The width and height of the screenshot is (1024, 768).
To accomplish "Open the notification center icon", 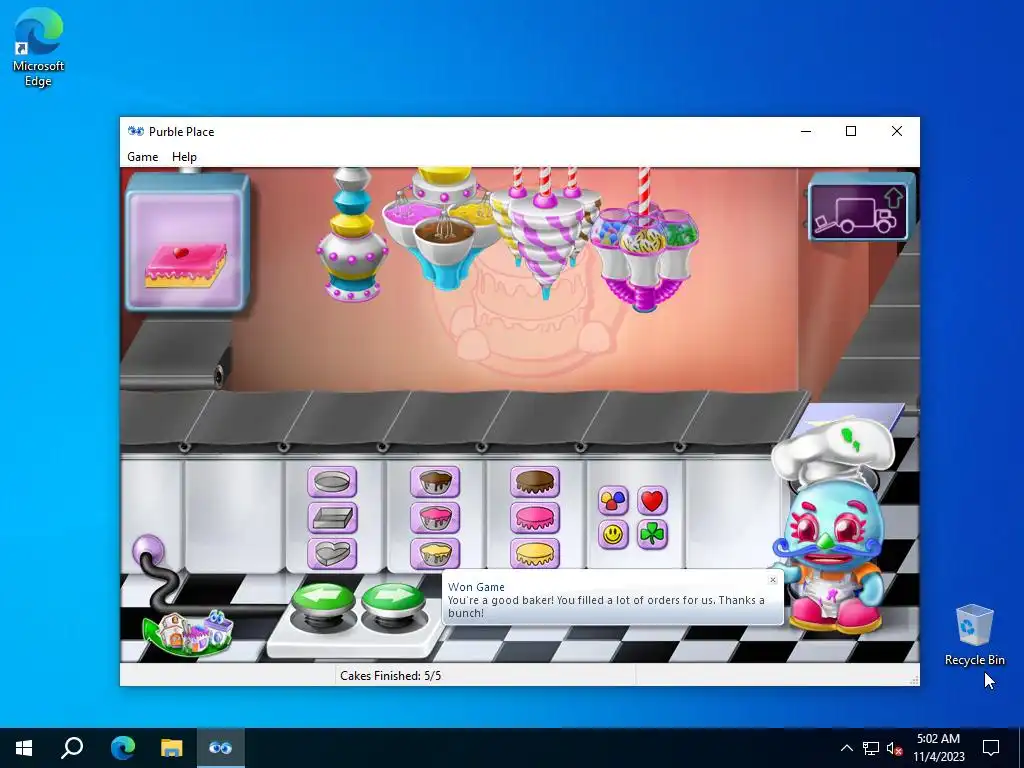I will point(991,748).
